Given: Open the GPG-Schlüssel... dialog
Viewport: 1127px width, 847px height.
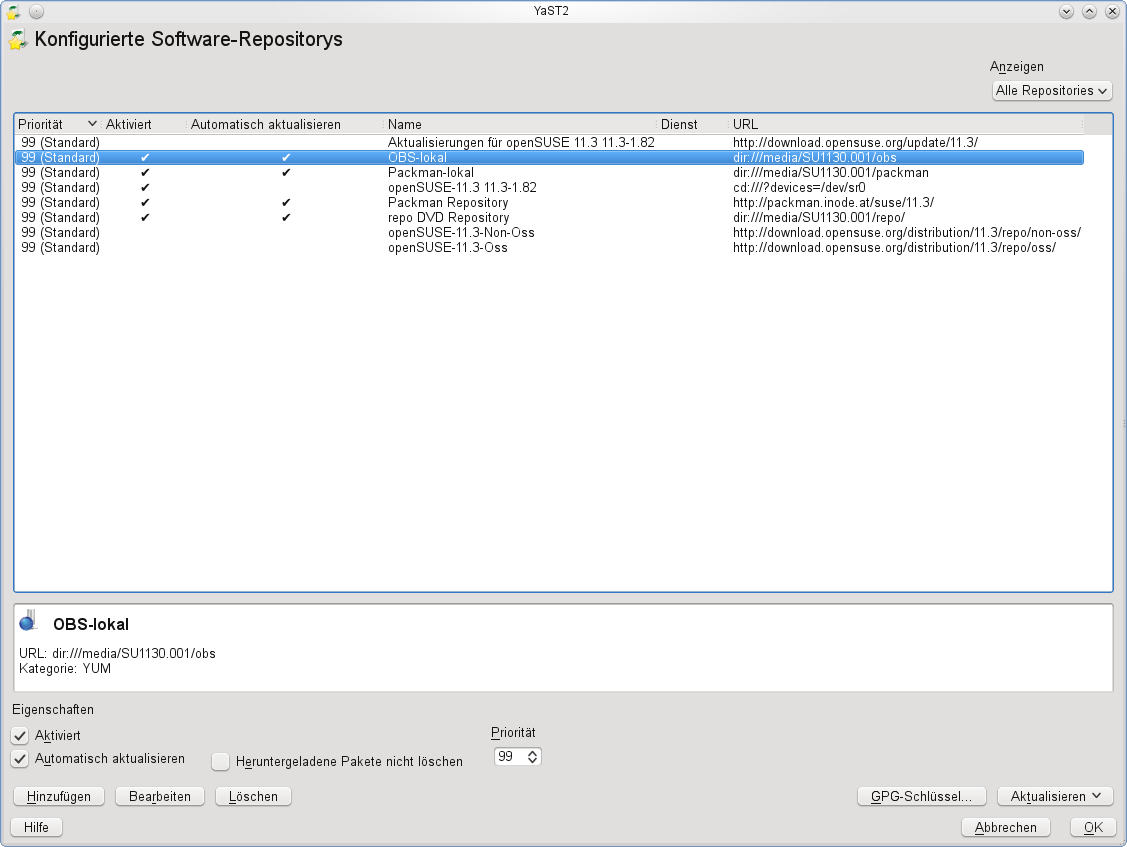Looking at the screenshot, I should point(921,796).
